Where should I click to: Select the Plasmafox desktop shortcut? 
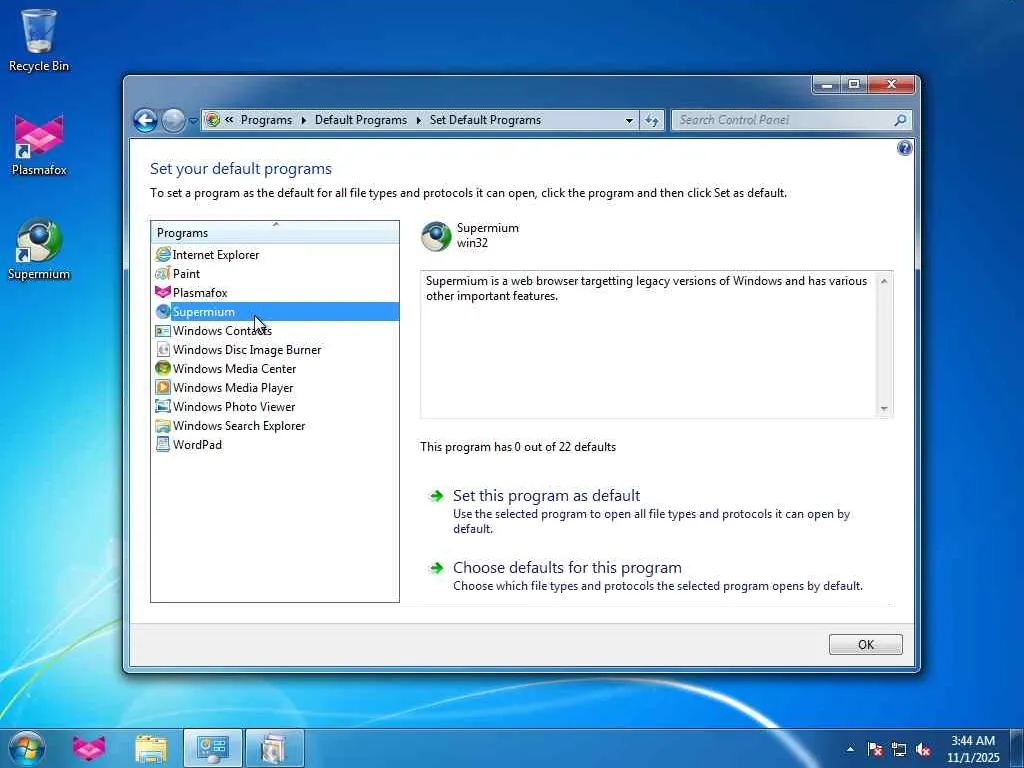(39, 145)
